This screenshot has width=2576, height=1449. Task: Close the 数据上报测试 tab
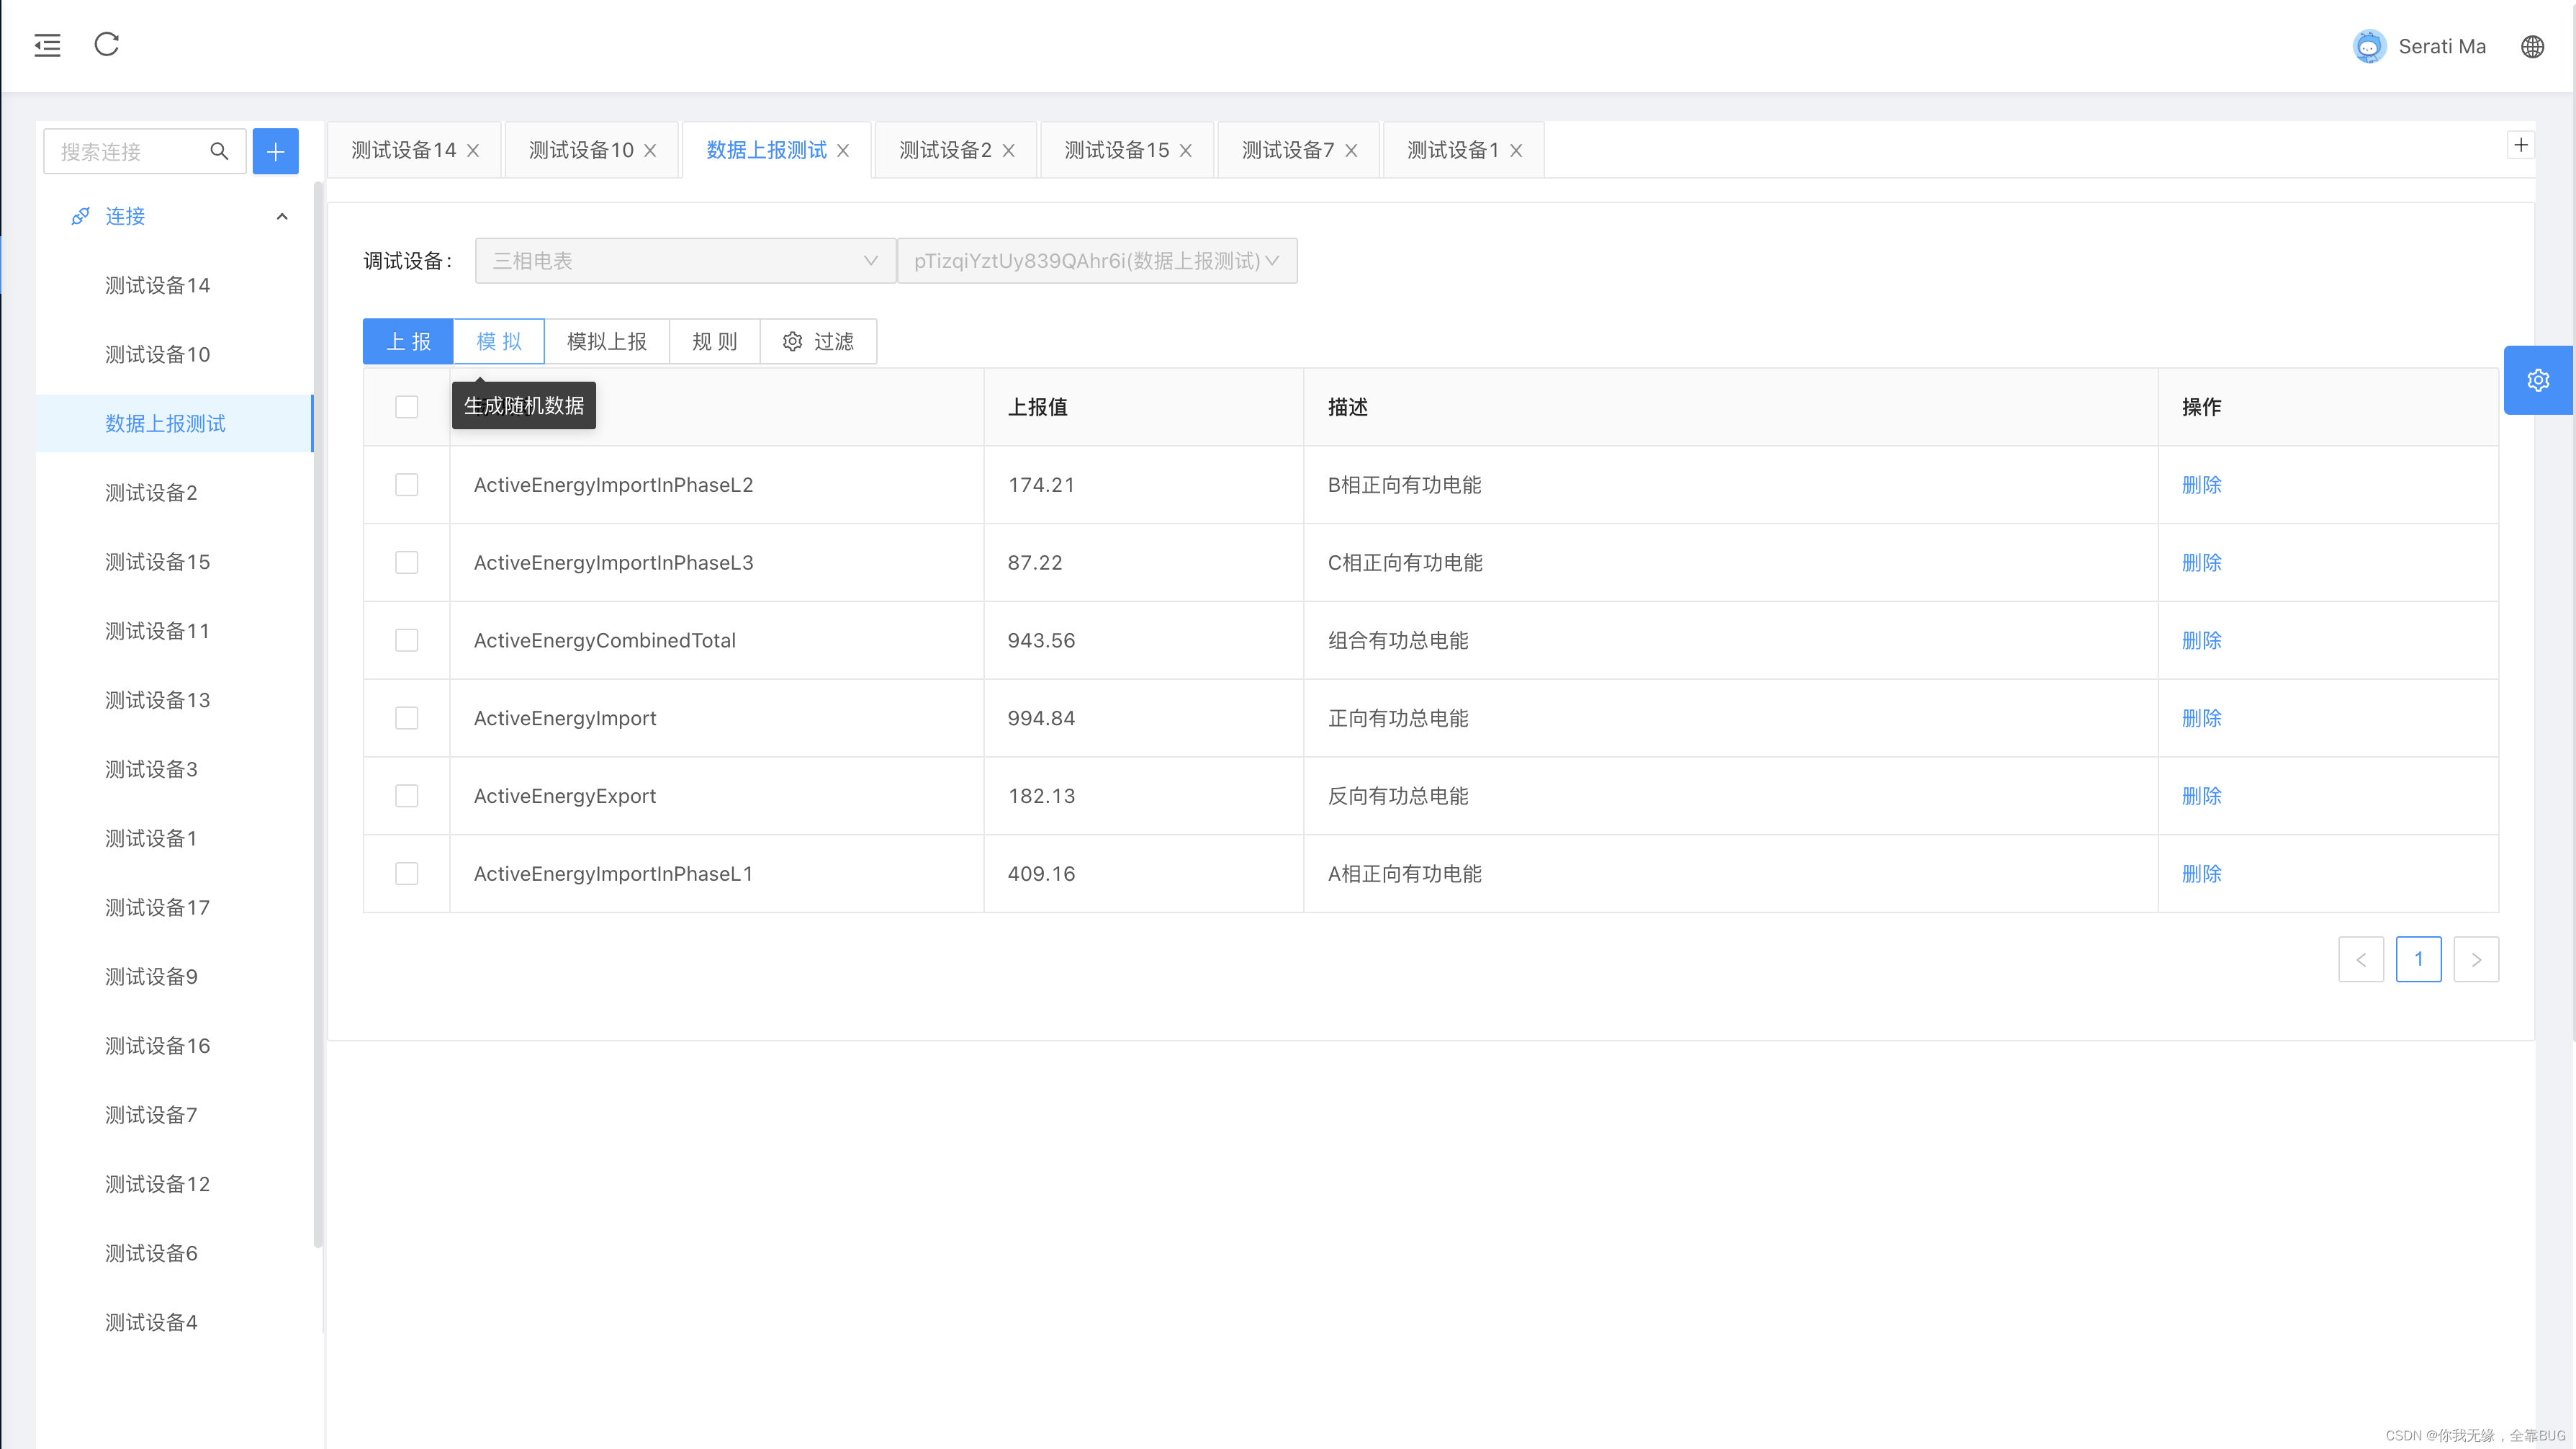843,150
